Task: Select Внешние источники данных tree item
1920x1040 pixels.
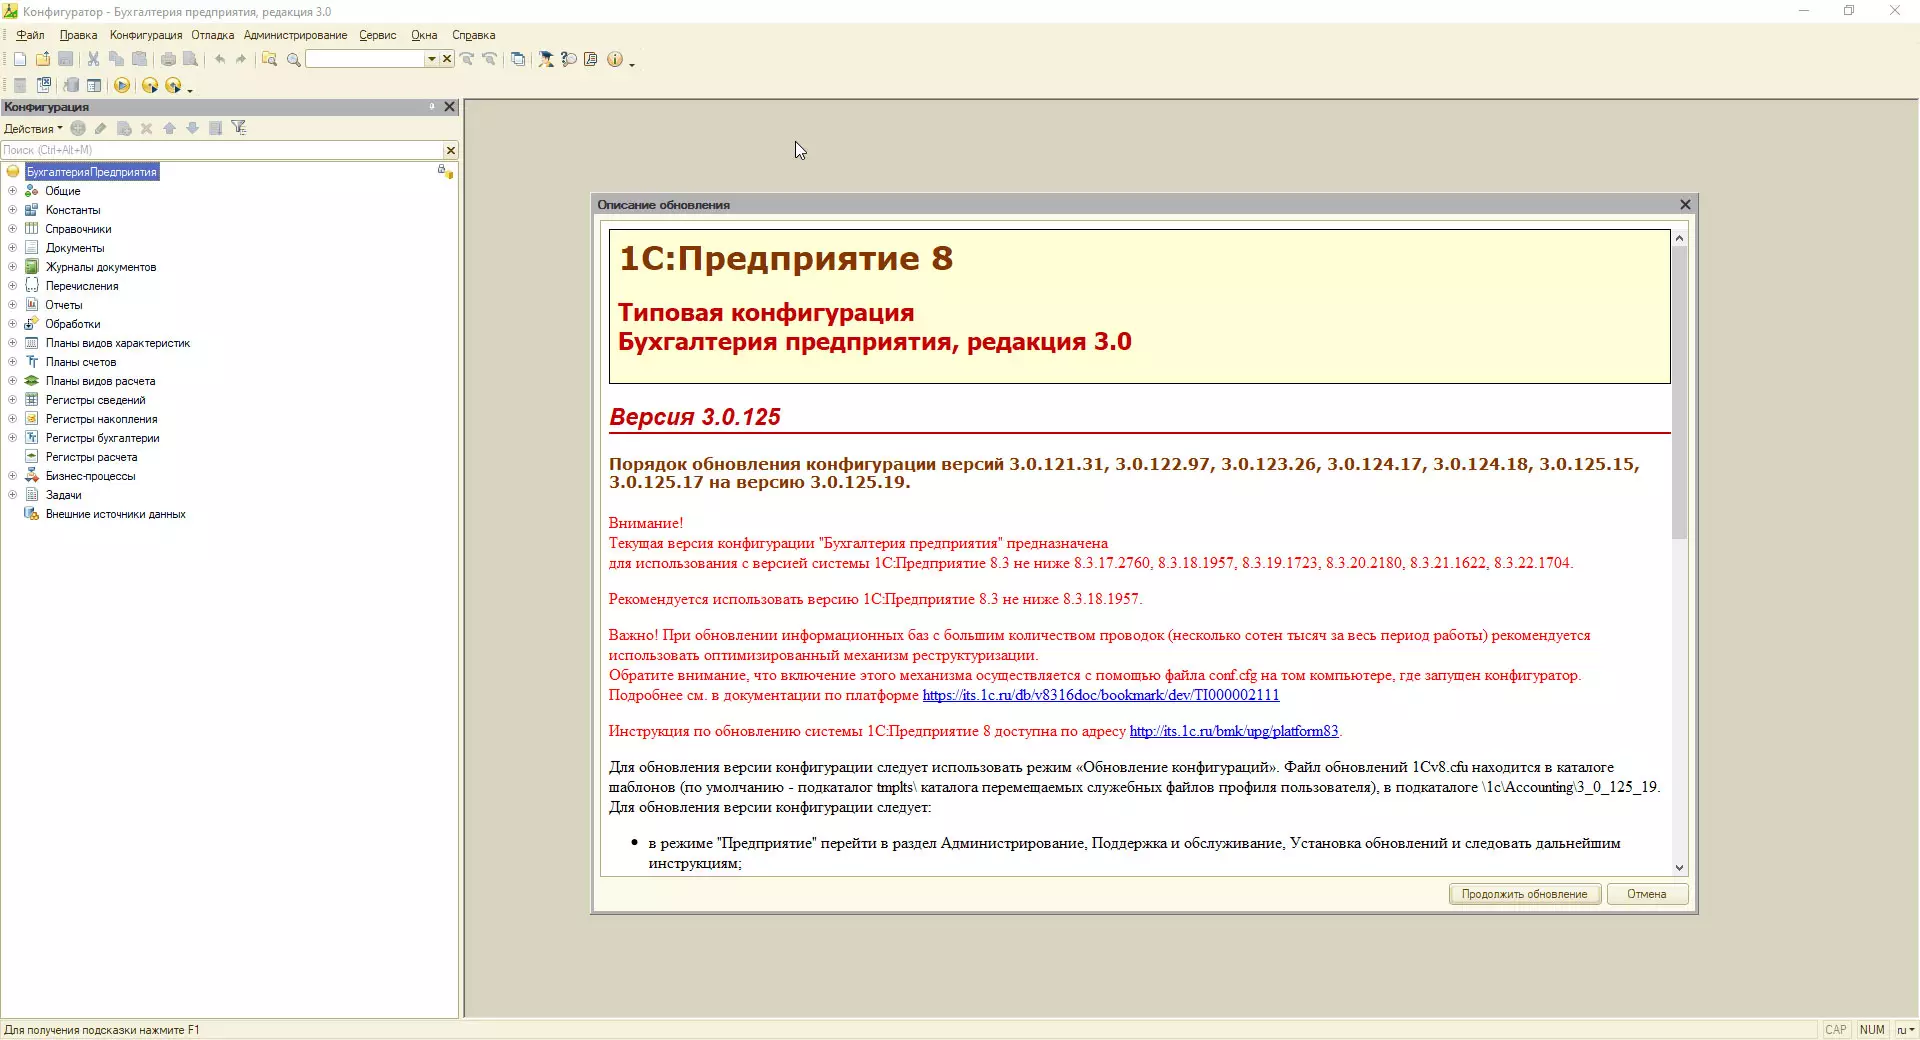Action: (x=115, y=514)
